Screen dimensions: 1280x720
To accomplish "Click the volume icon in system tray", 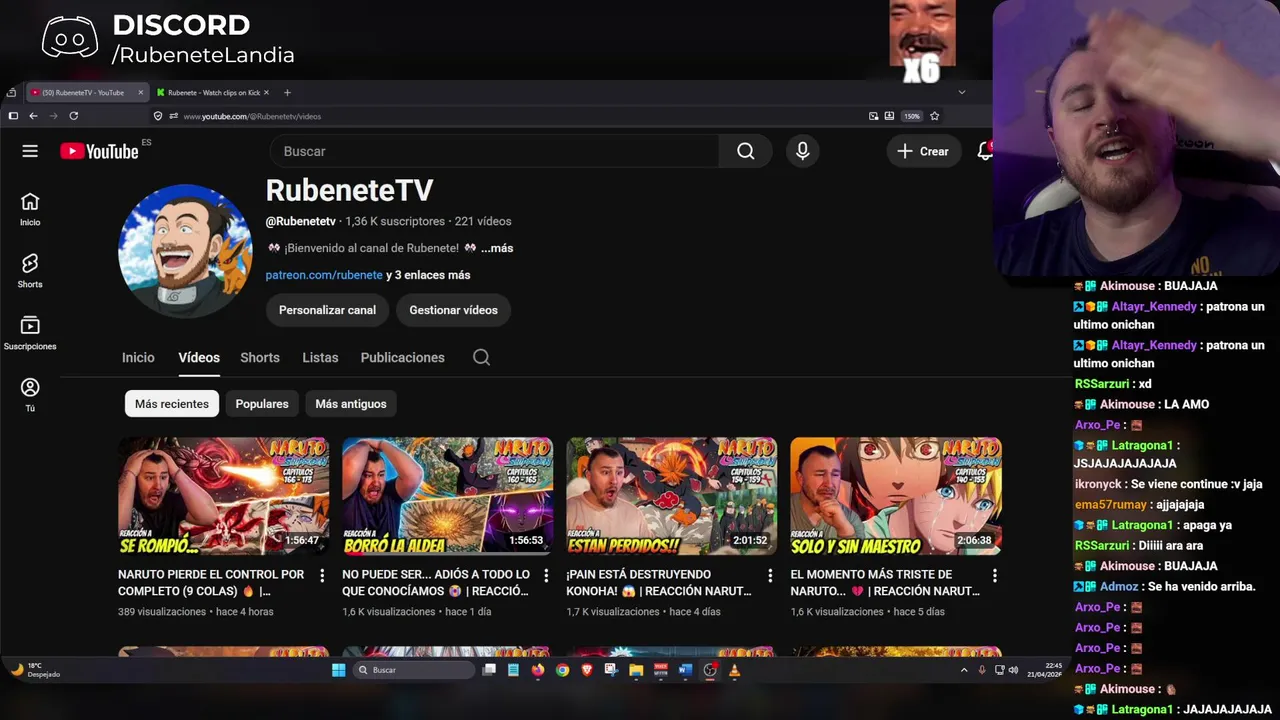I will click(1013, 670).
